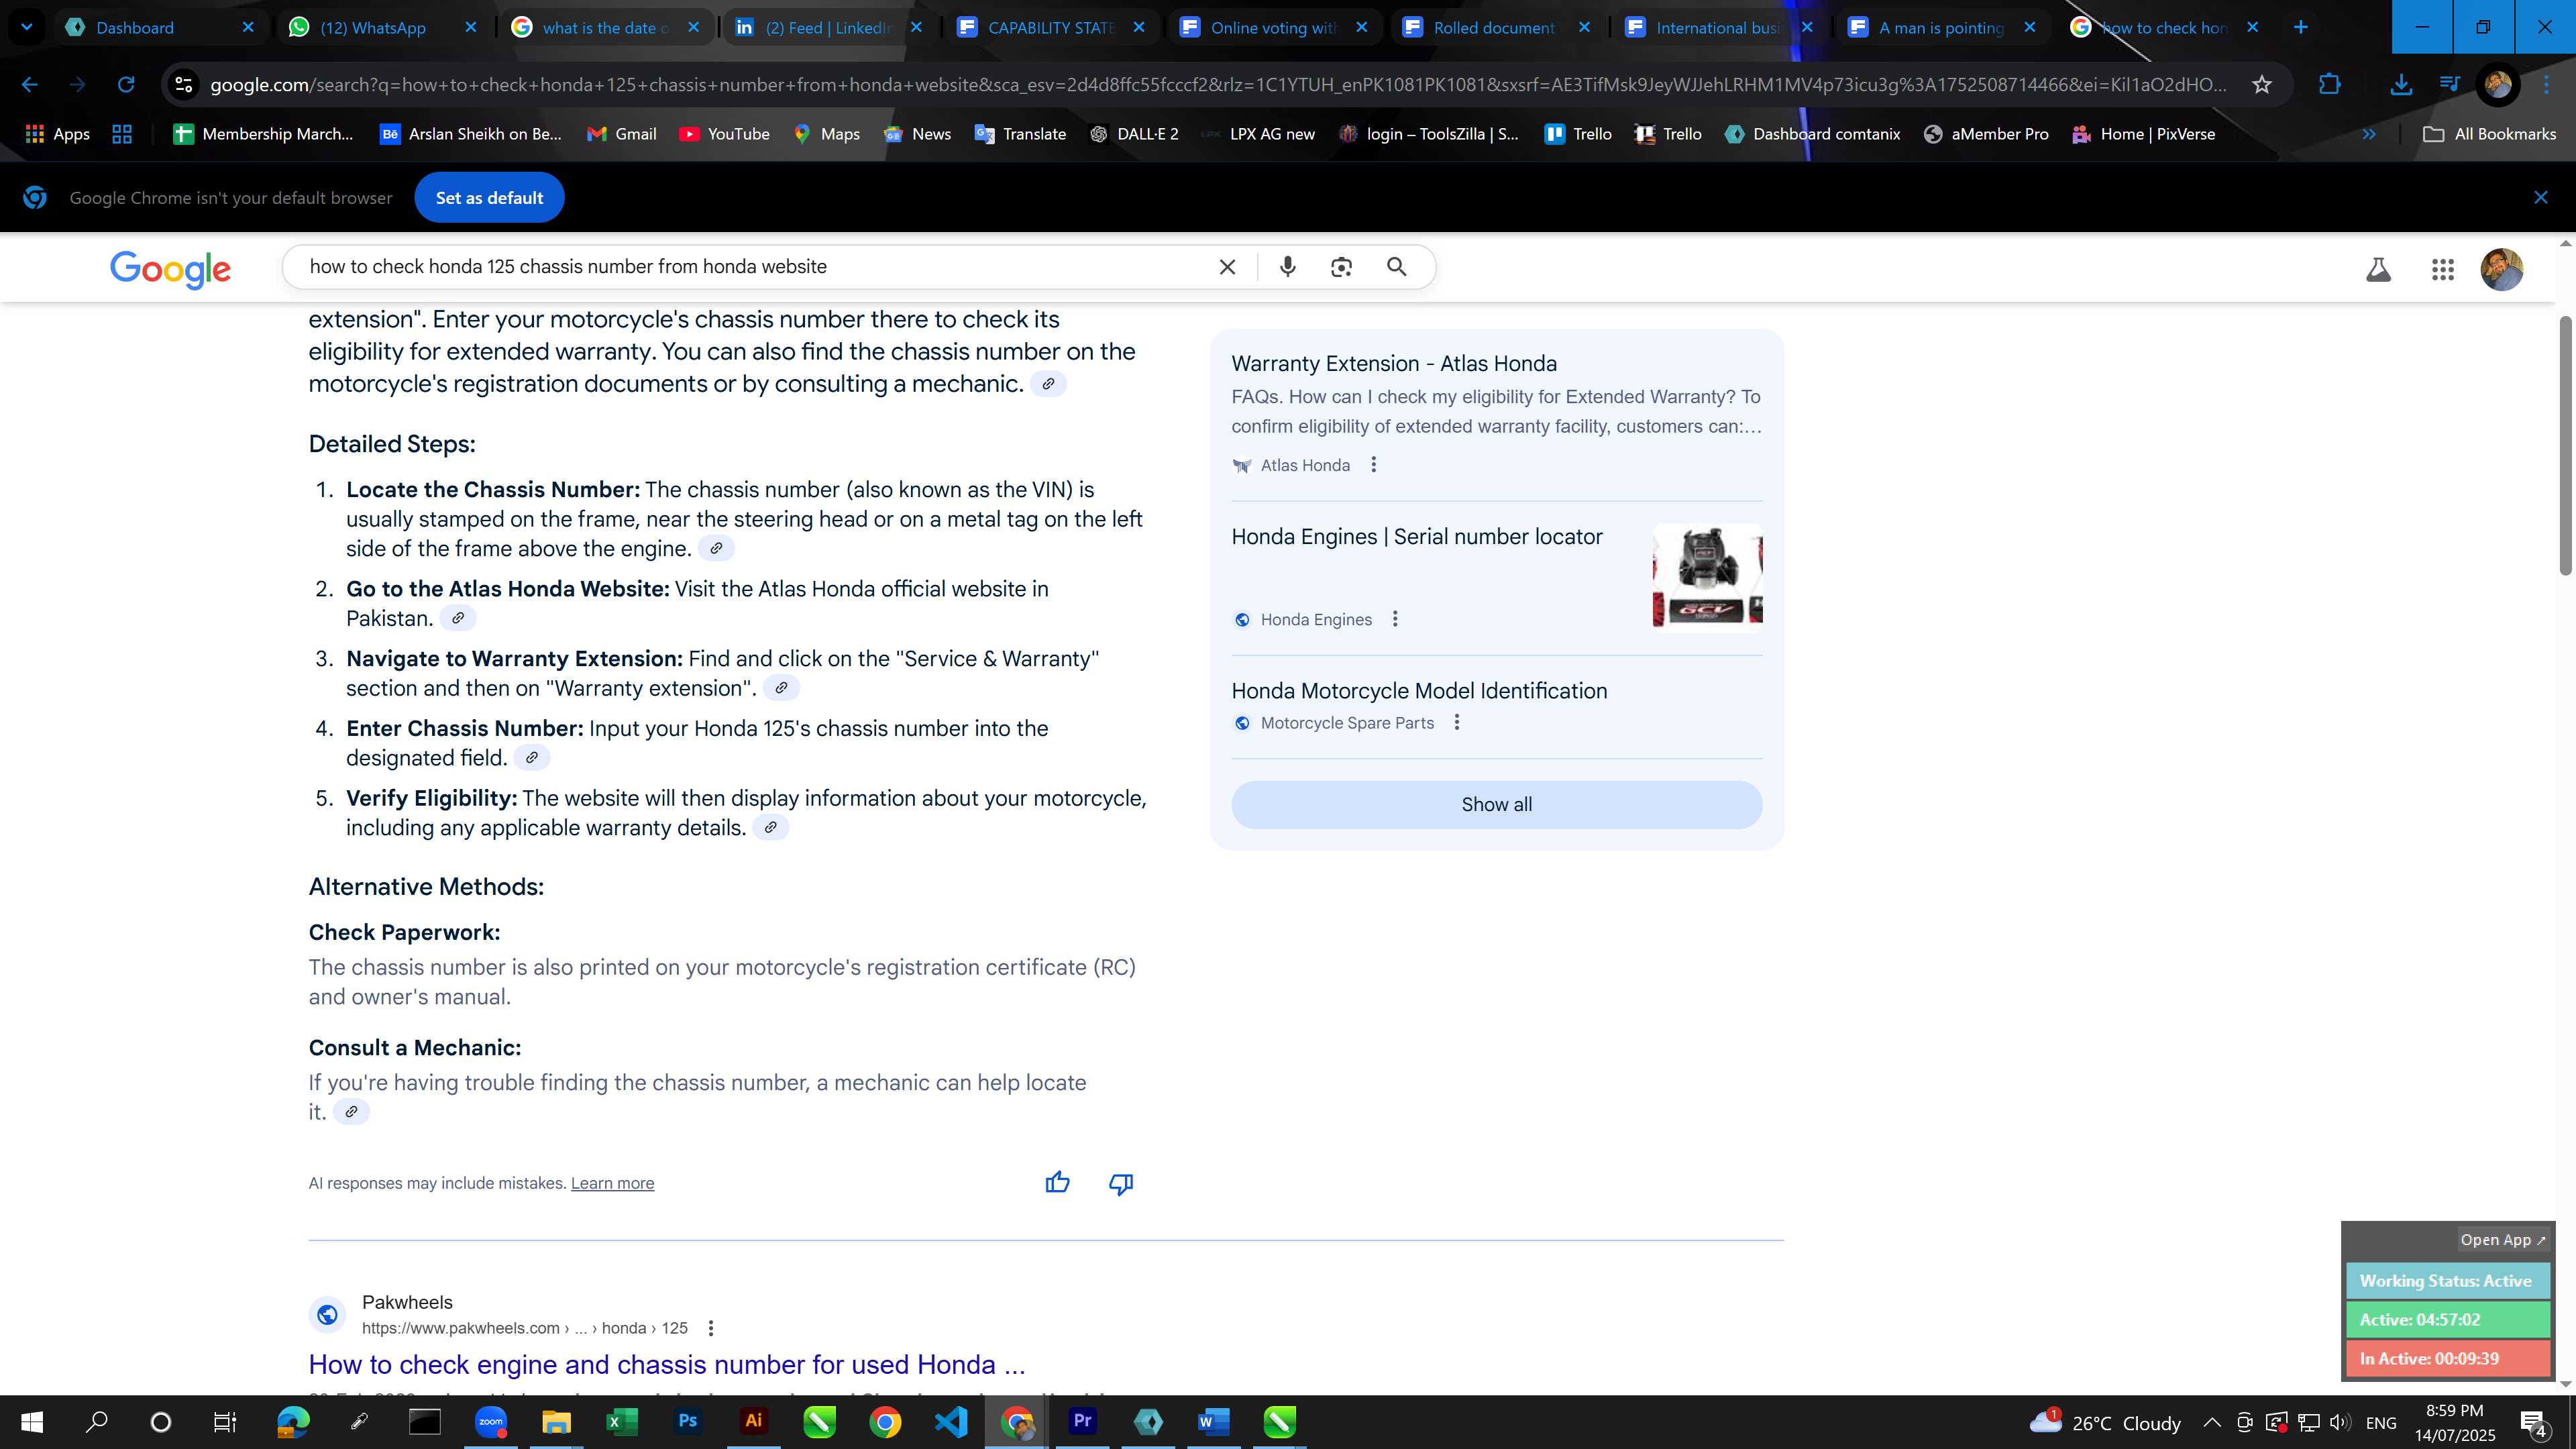
Task: Click Set as default button
Action: 489,198
